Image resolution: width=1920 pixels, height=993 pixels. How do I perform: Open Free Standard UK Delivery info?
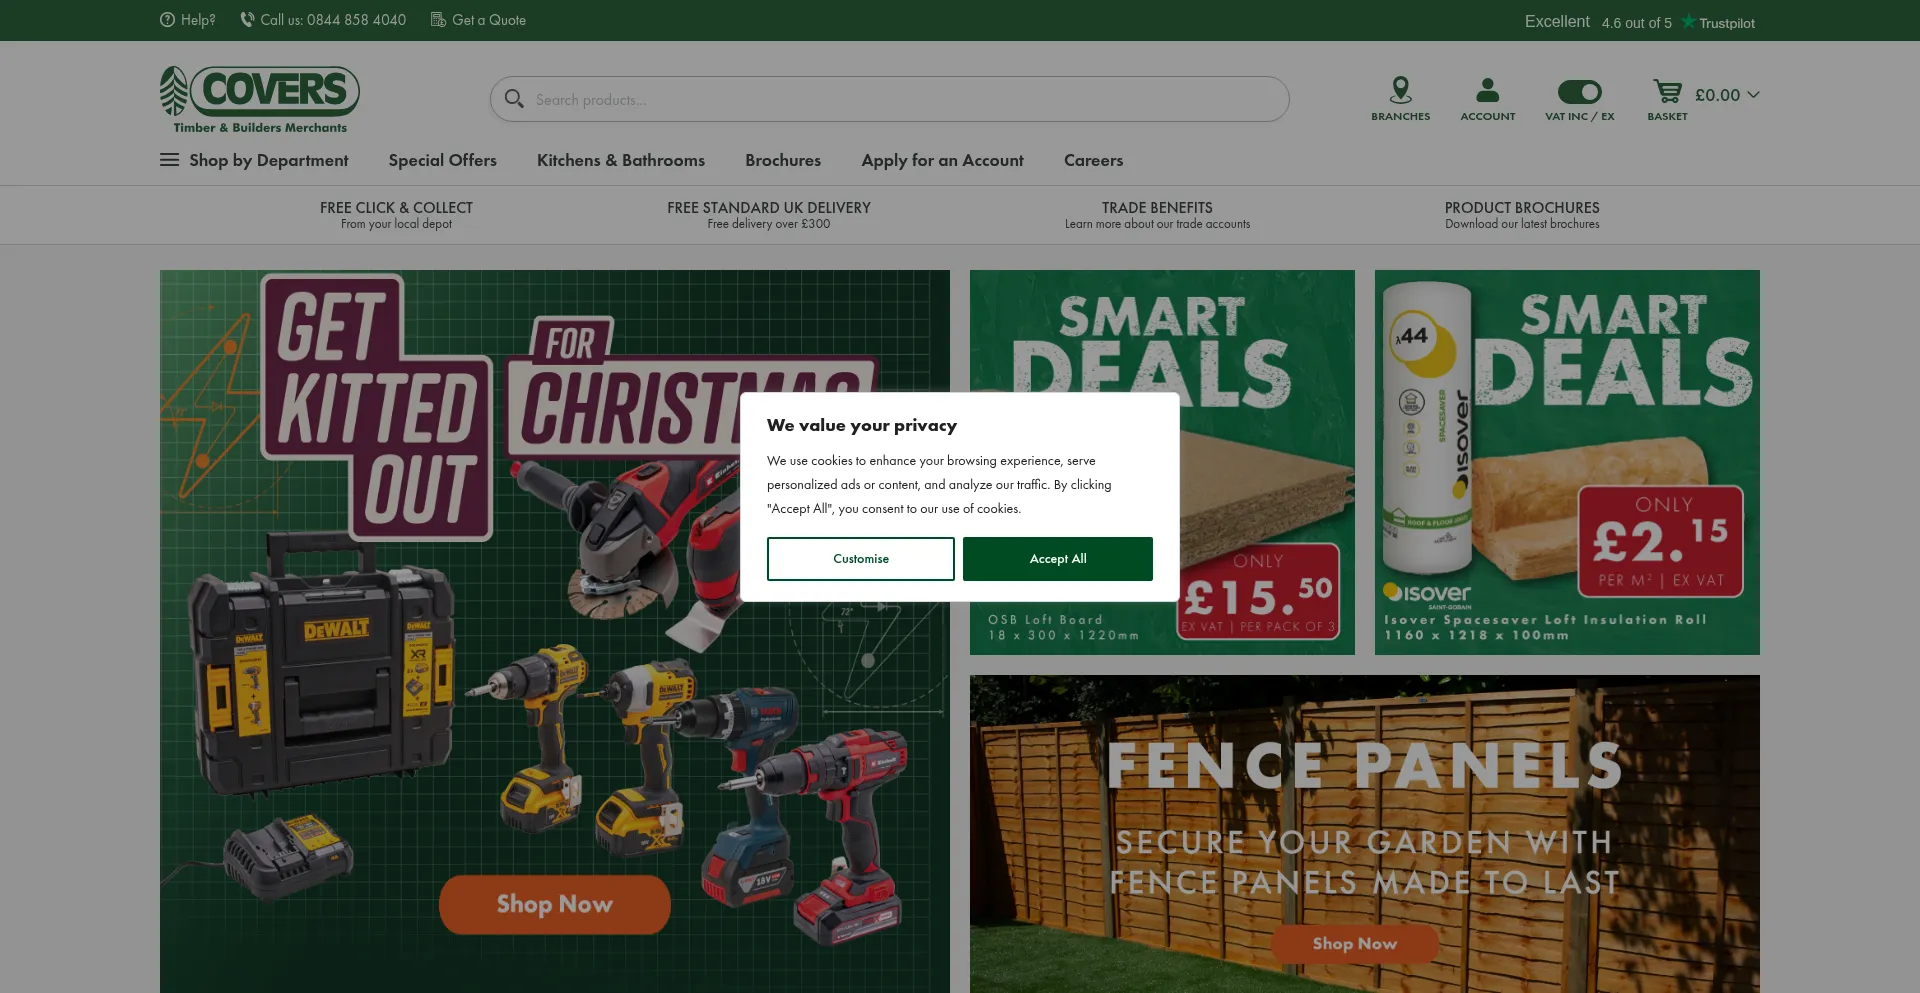769,215
